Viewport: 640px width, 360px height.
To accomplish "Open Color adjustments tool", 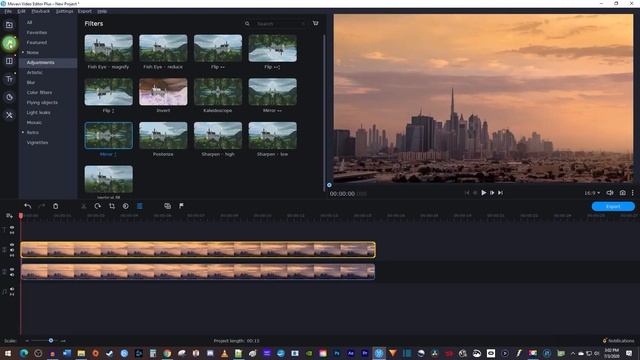I will pyautogui.click(x=126, y=206).
